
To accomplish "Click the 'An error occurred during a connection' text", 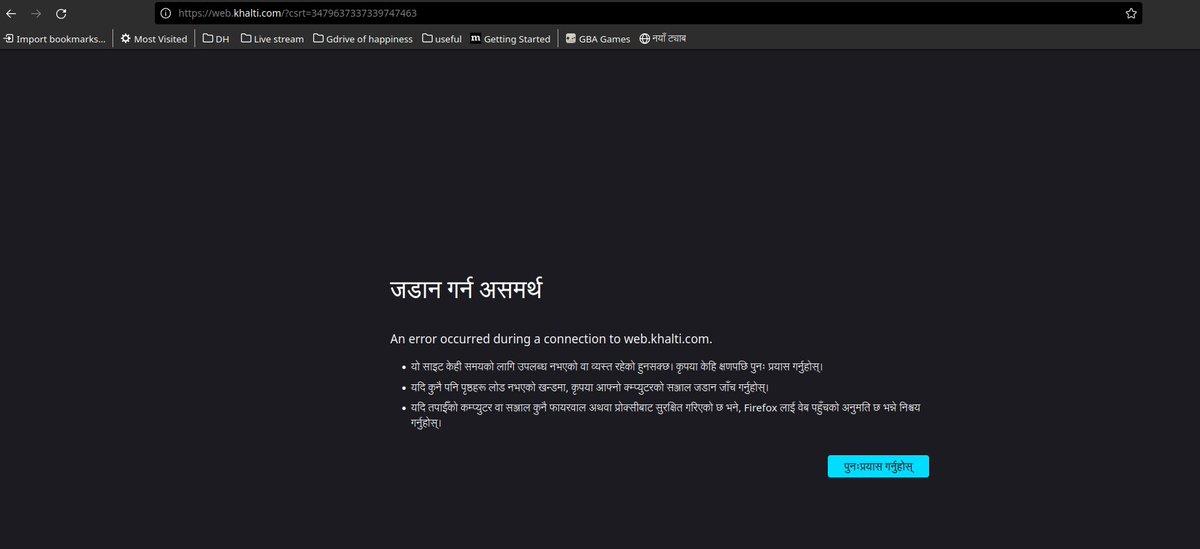I will 551,339.
